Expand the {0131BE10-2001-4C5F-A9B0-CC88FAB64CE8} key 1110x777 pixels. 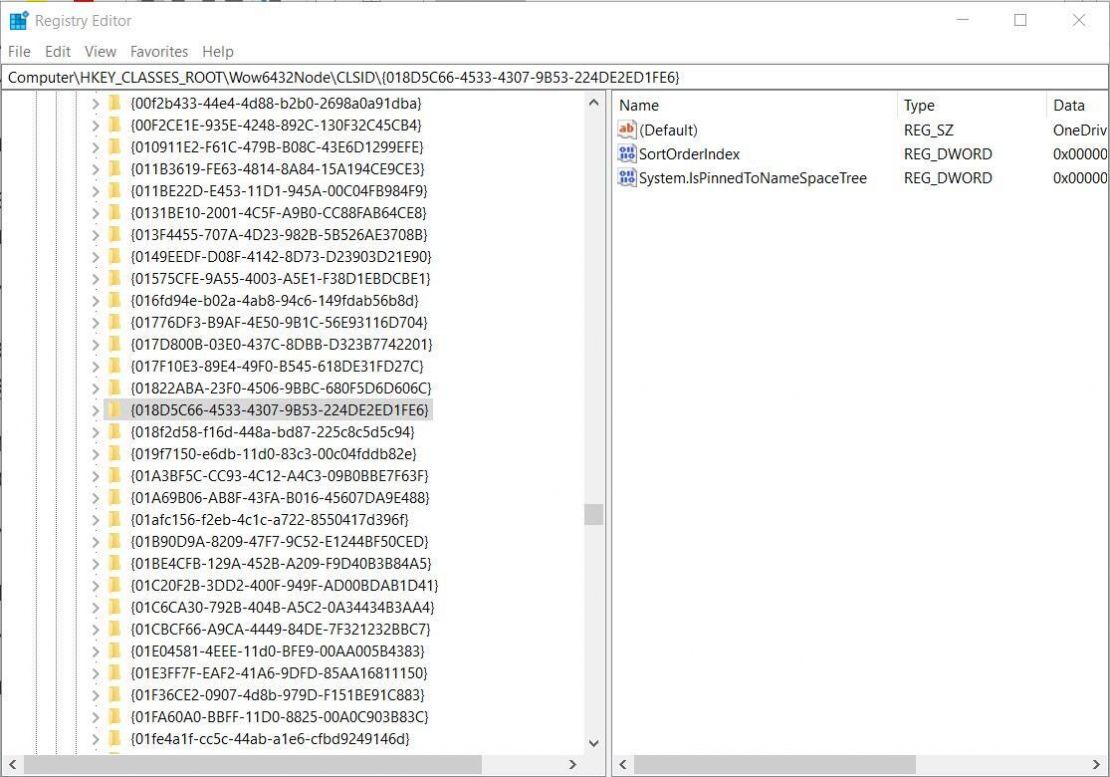96,212
